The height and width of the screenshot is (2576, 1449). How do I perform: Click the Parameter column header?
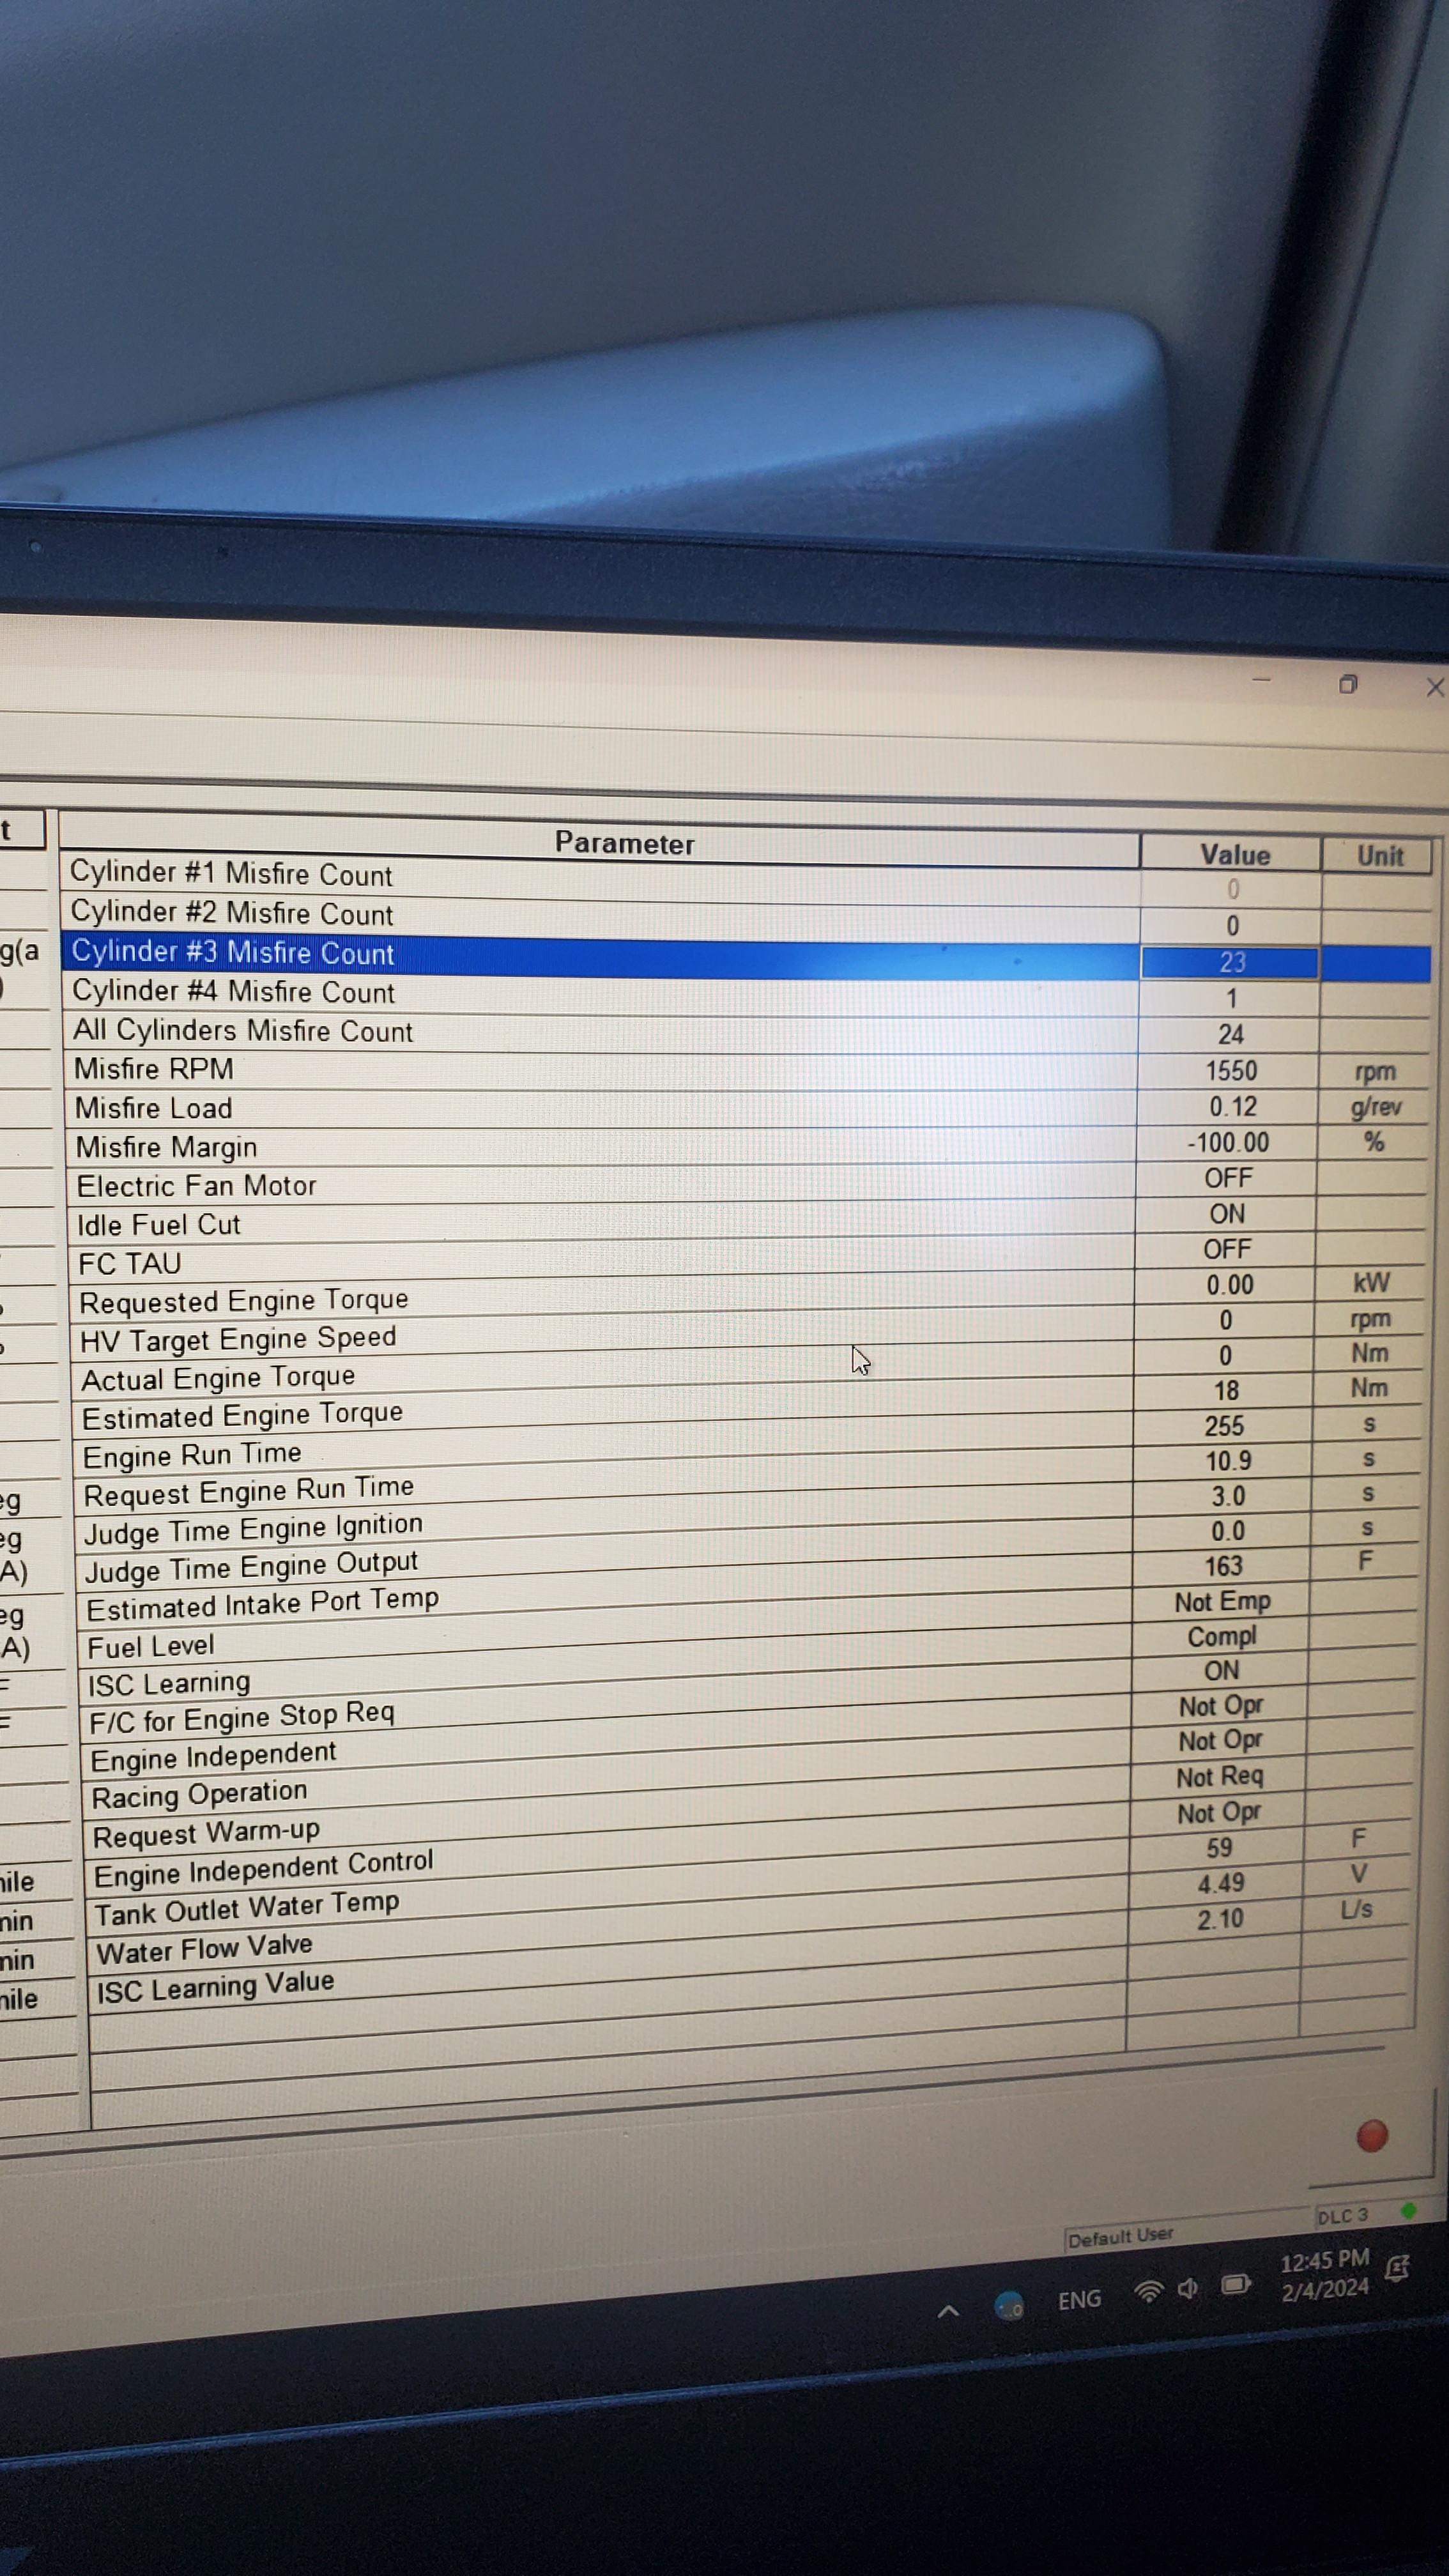pyautogui.click(x=600, y=840)
